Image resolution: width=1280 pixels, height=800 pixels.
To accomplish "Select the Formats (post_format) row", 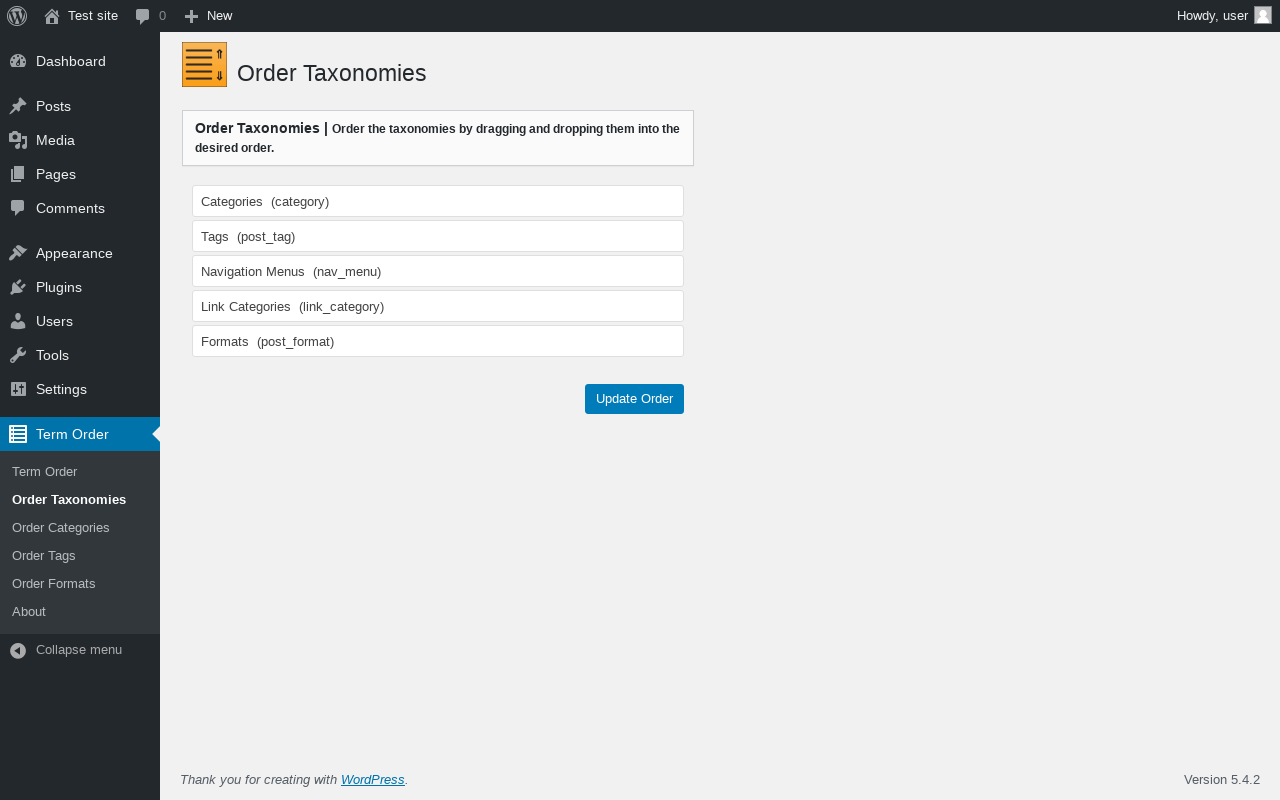I will pyautogui.click(x=438, y=341).
